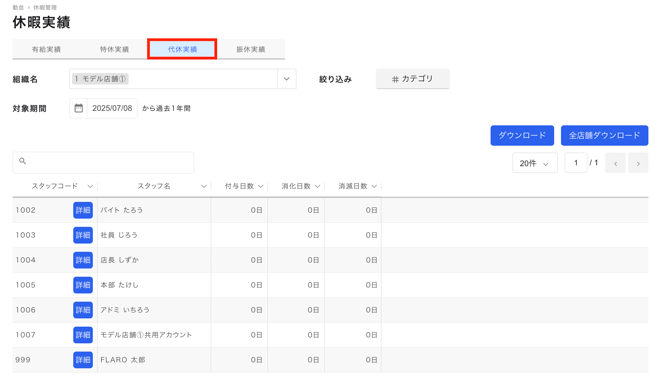The width and height of the screenshot is (670, 389).
Task: Open the # カテゴリ filter button
Action: 413,79
